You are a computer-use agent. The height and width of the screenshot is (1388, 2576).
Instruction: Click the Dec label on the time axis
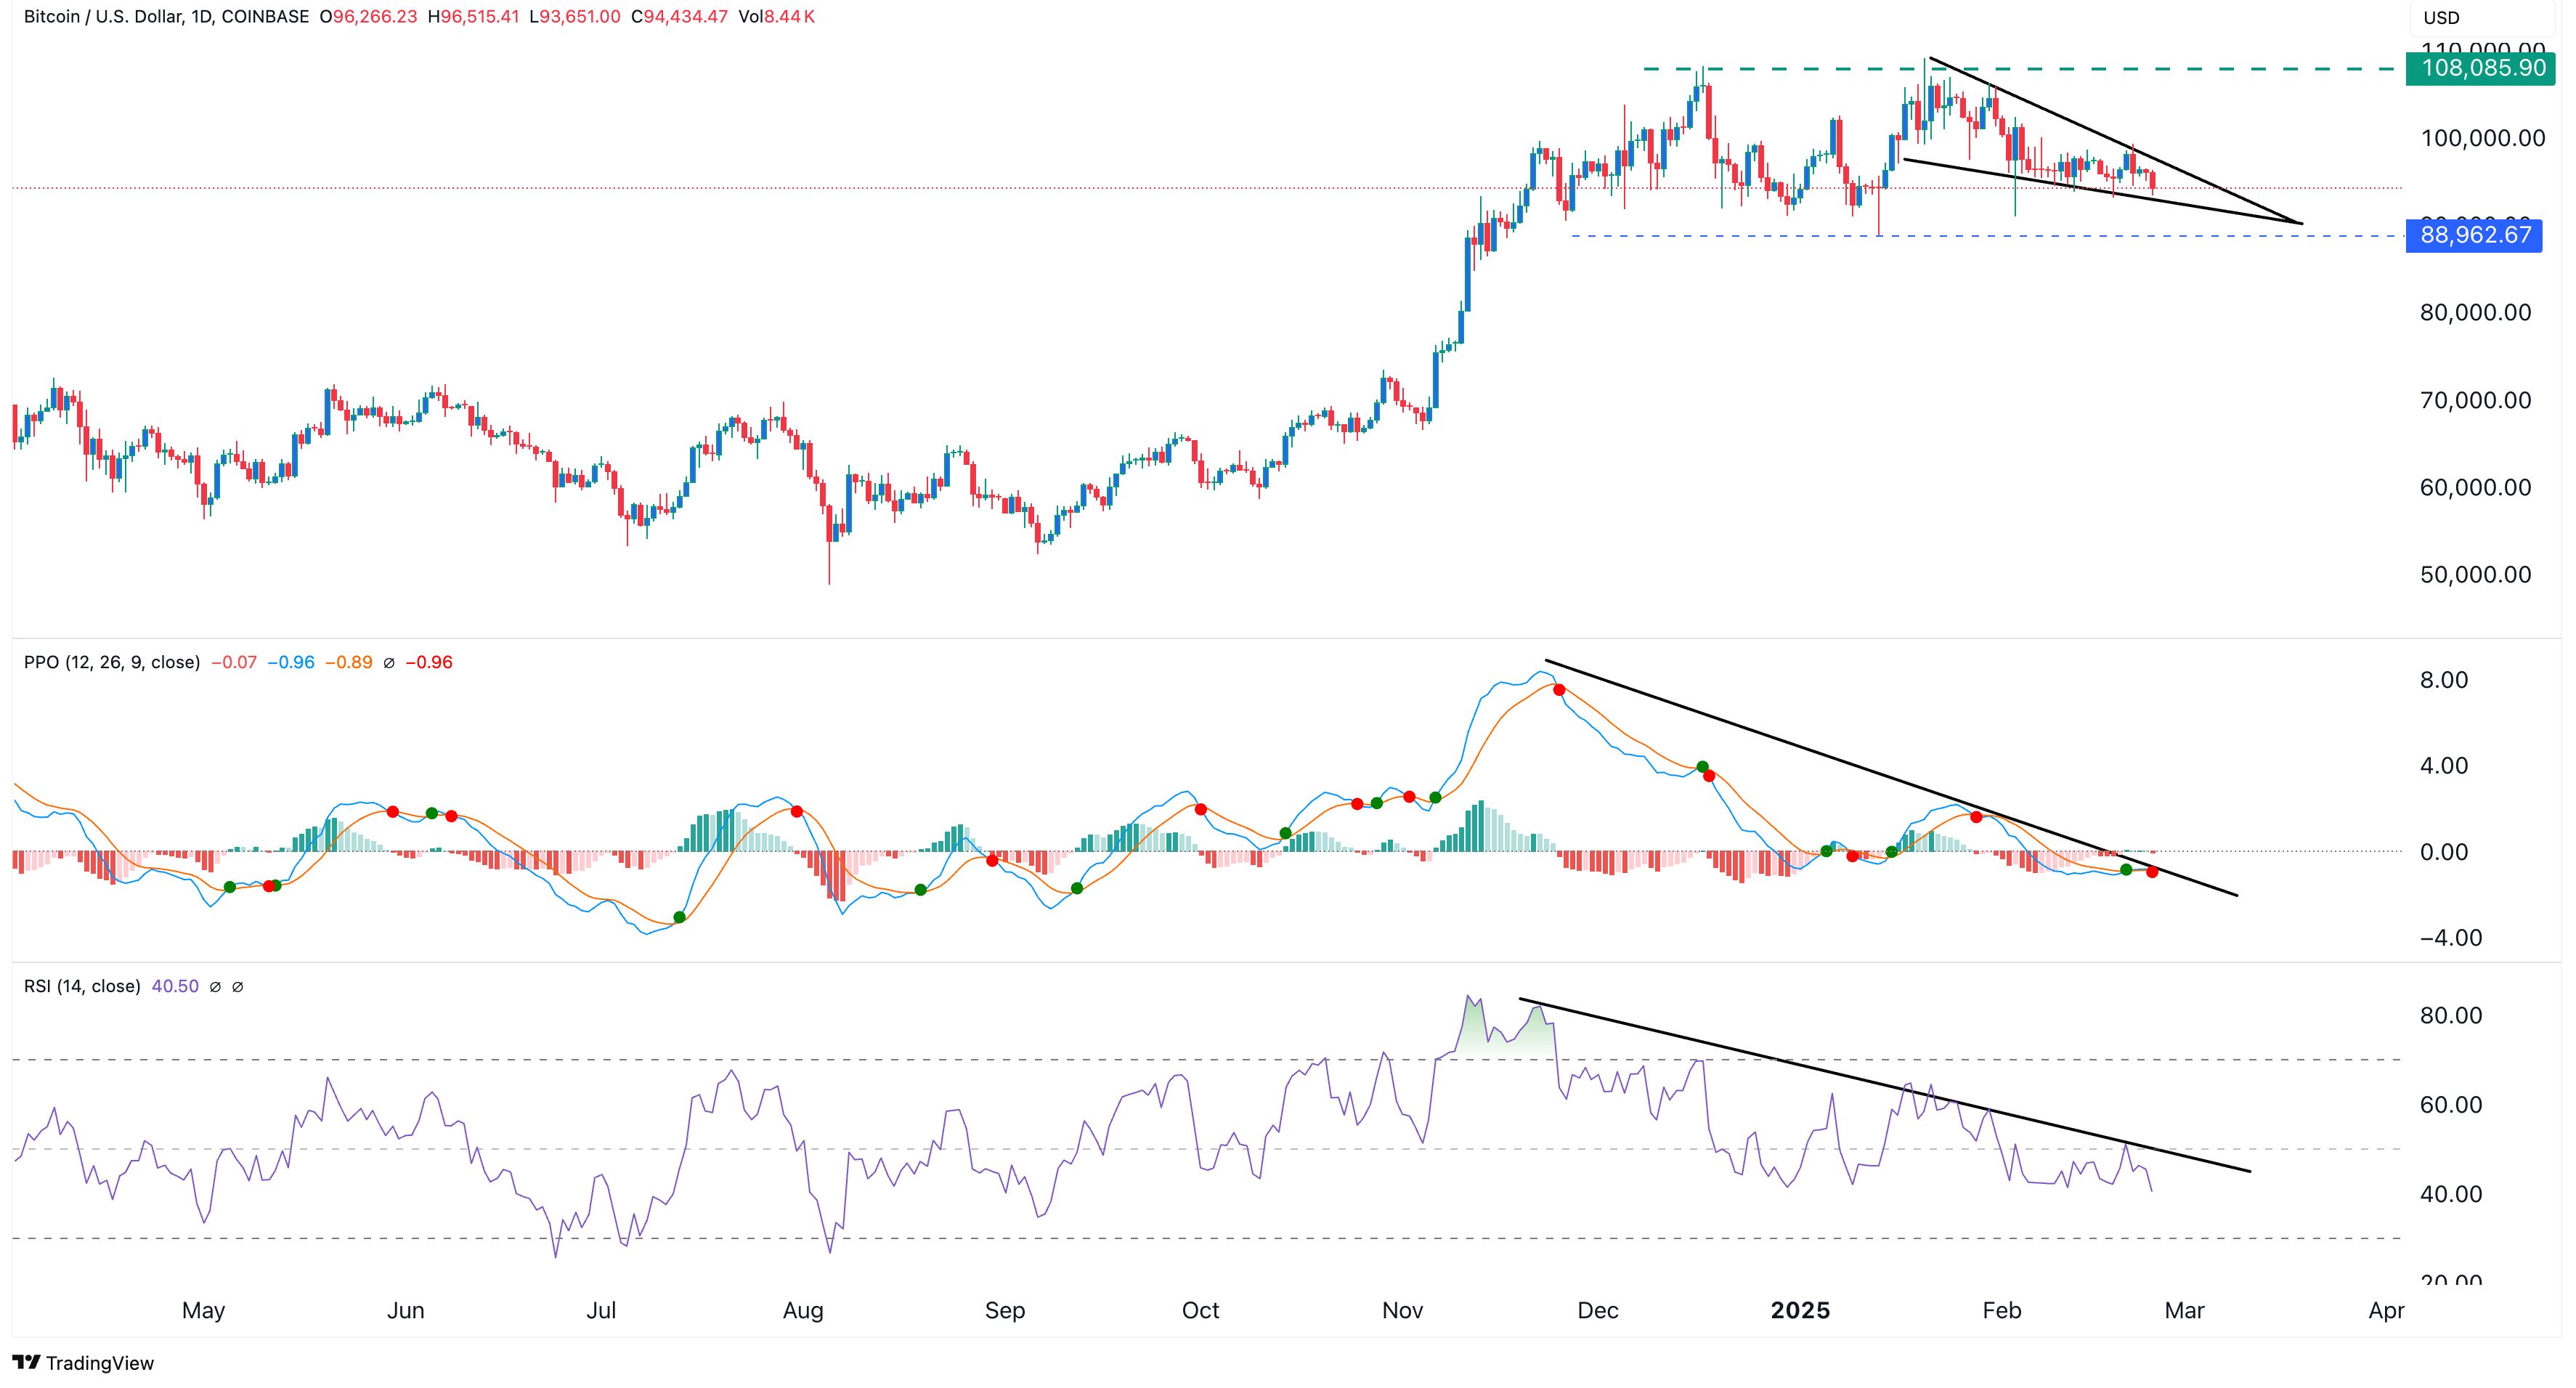point(1598,1311)
